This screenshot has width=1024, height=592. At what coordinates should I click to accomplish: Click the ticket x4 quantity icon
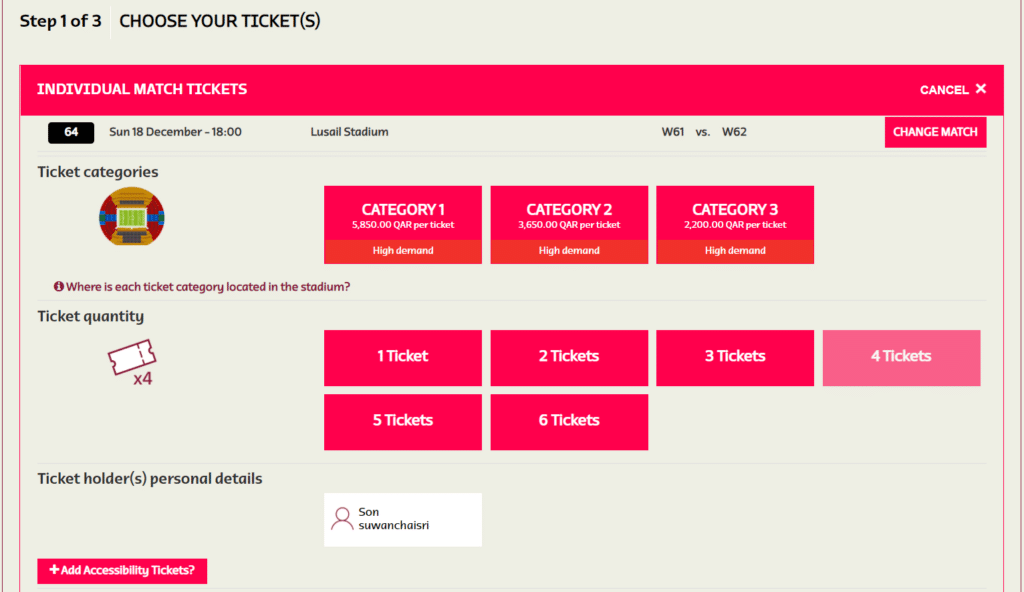pos(132,363)
